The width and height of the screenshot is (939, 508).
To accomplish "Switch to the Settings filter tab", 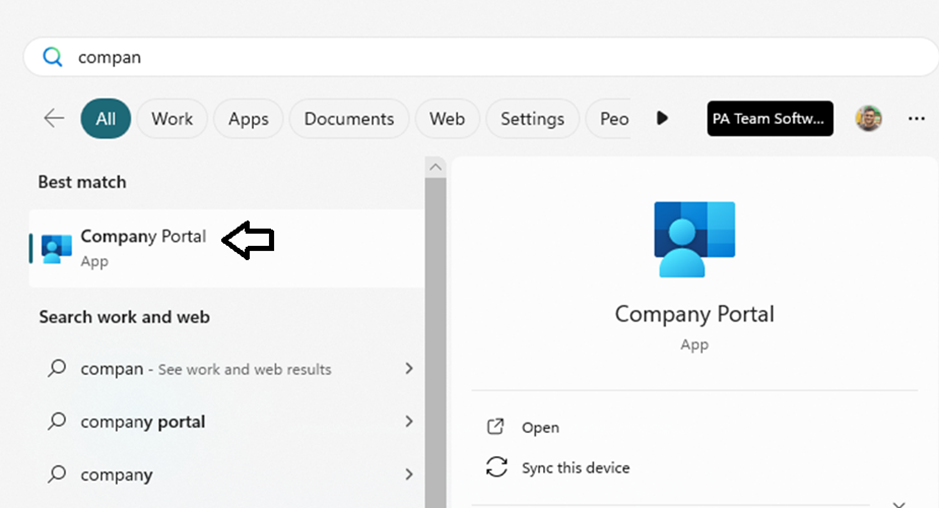I will (532, 118).
